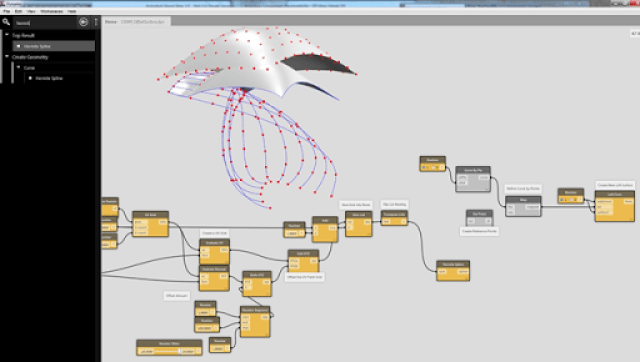Viewport: 640px width, 362px height.
Task: Toggle first radio of Boolean near Curve By Pts
Action: point(424,167)
